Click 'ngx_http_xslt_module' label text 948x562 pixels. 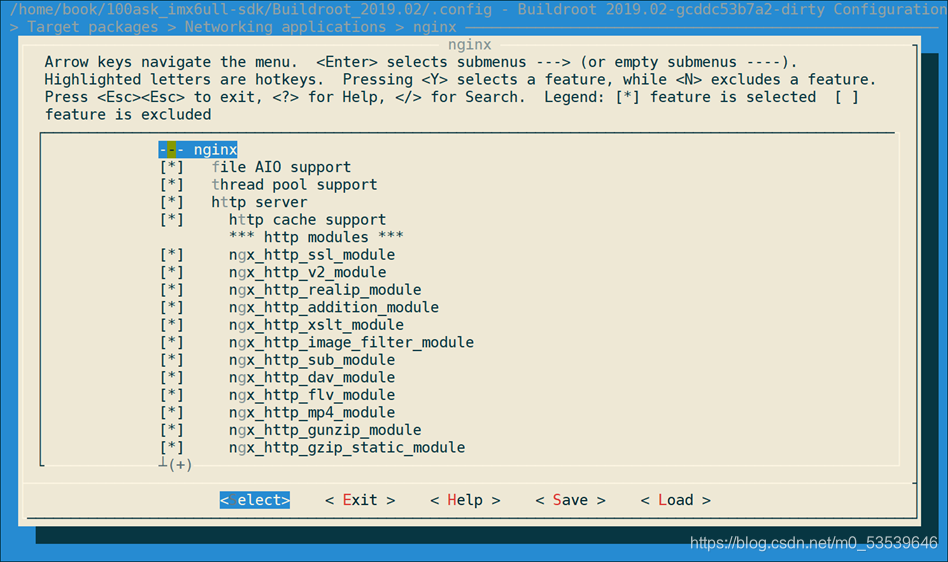[316, 325]
